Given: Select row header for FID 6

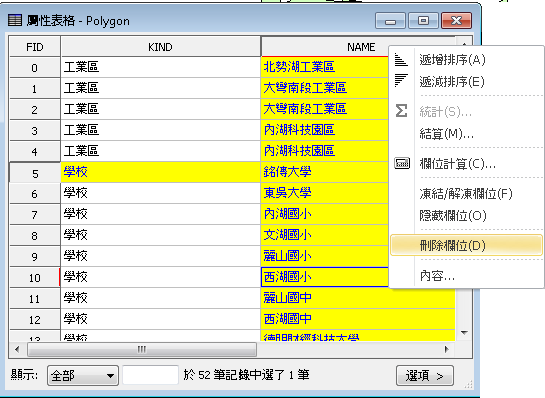Looking at the screenshot, I should tap(35, 194).
